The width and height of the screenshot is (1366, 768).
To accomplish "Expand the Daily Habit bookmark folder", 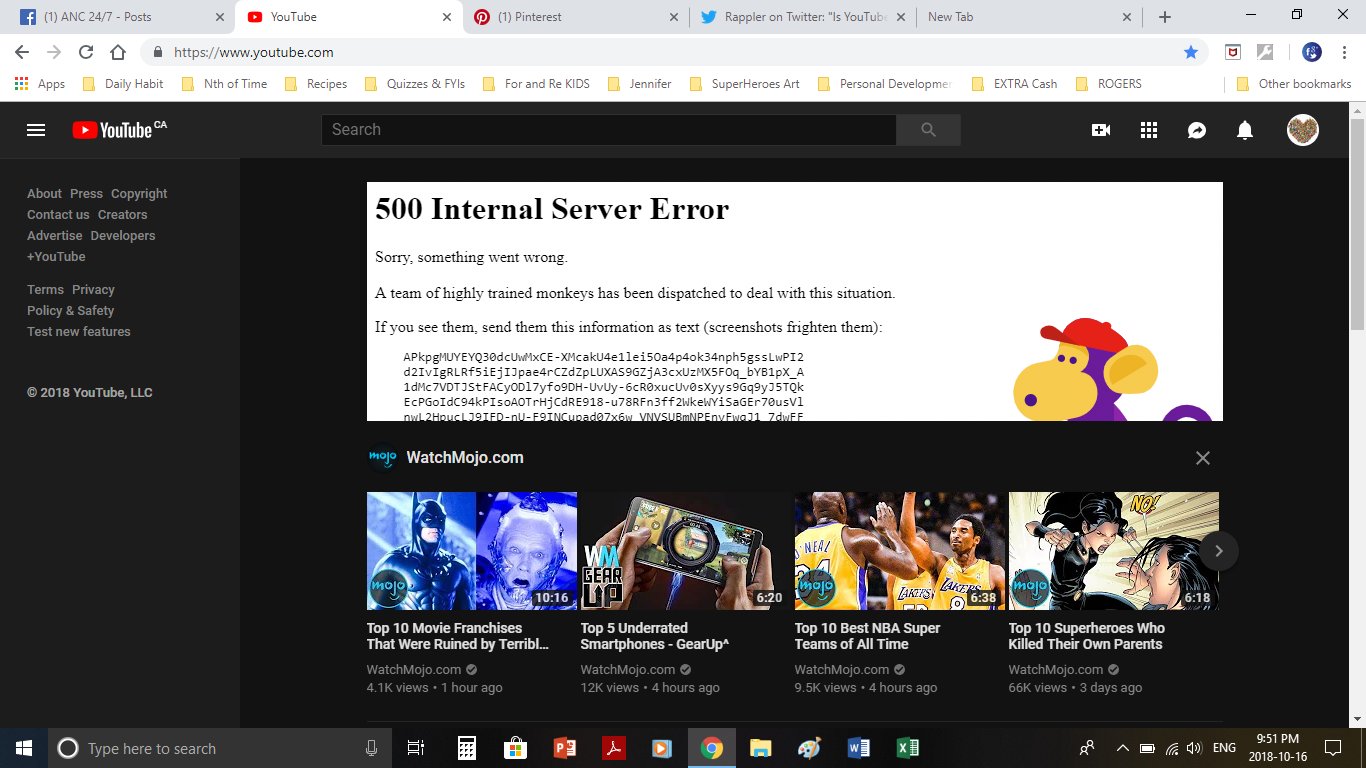I will (x=123, y=84).
